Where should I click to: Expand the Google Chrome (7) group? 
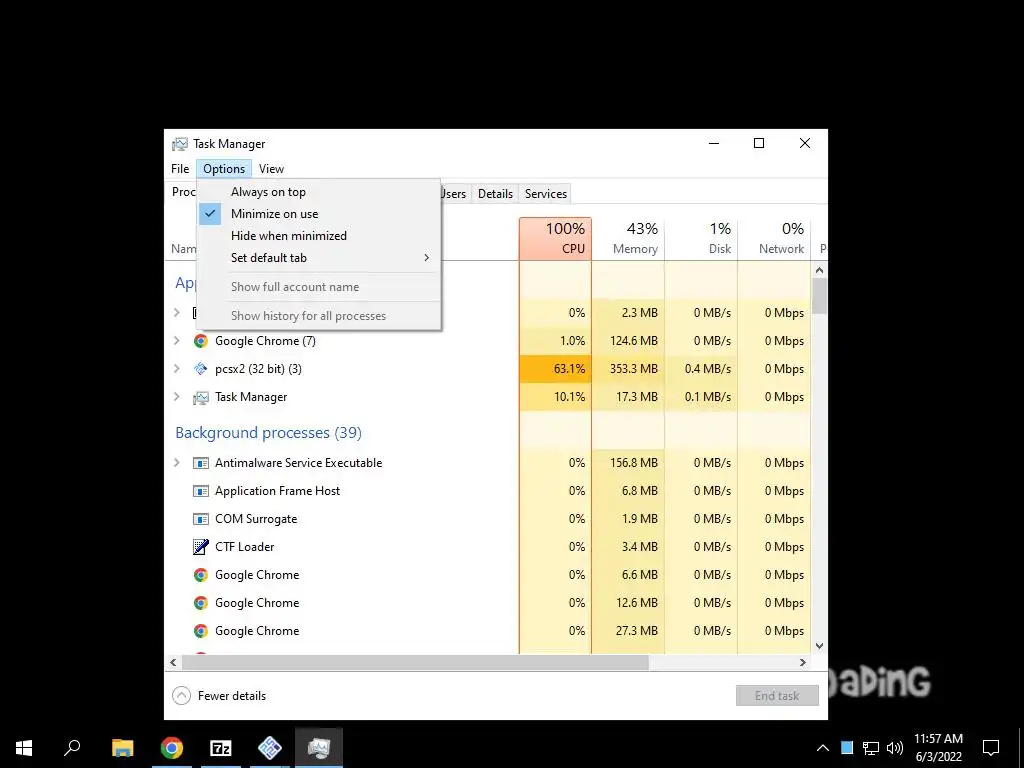click(x=176, y=341)
